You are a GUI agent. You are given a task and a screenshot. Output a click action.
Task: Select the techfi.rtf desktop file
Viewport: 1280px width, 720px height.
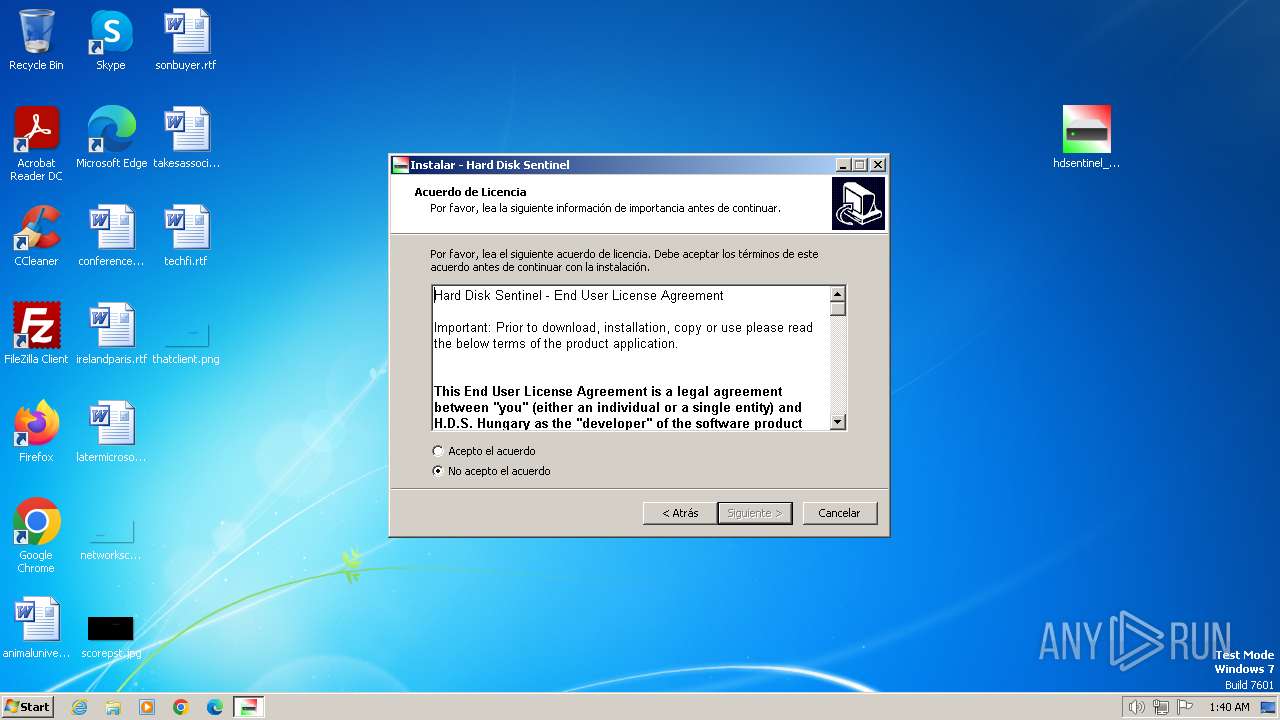point(186,236)
